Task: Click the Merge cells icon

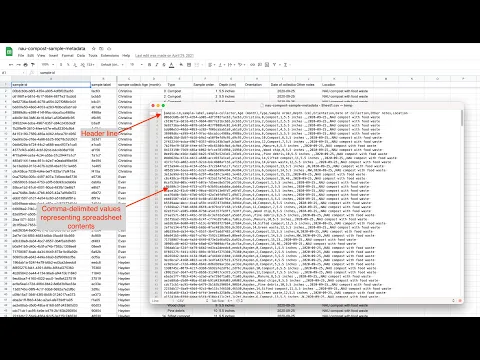Action: pos(197,65)
